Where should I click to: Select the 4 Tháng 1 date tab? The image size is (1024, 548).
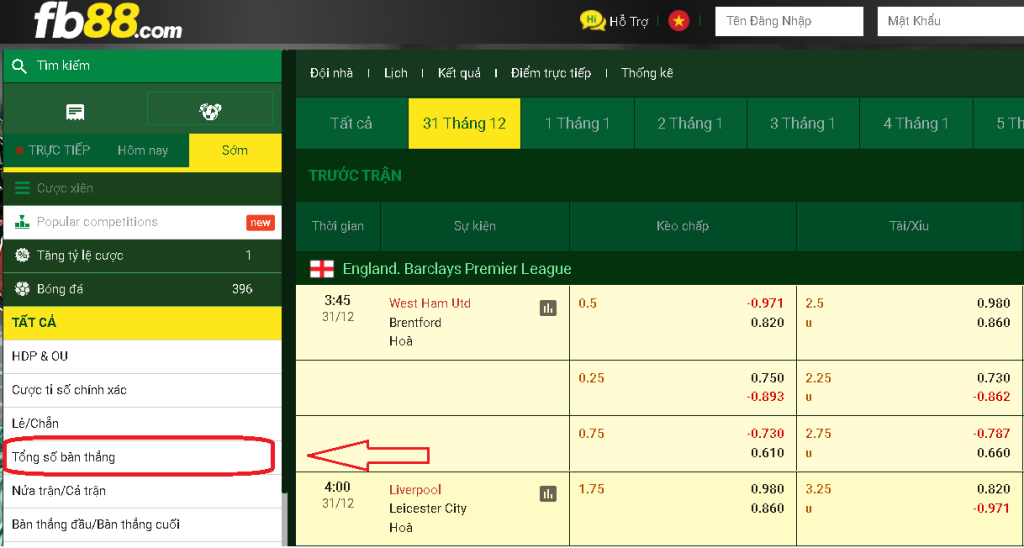pyautogui.click(x=916, y=123)
